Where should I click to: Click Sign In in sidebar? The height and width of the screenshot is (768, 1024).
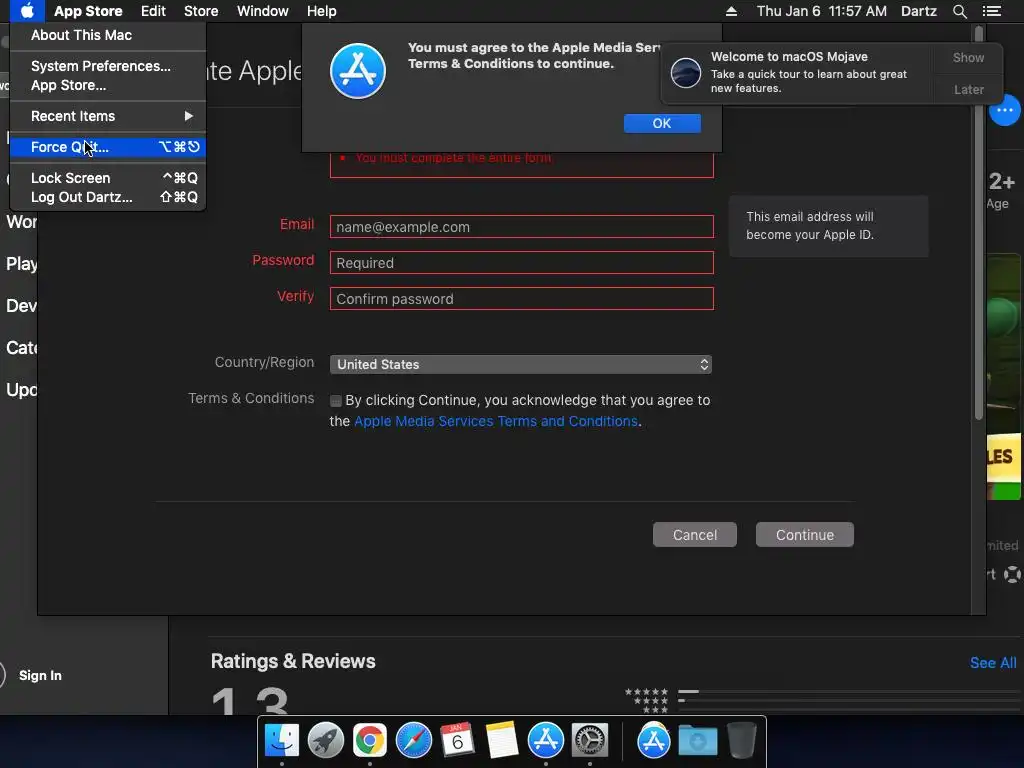pyautogui.click(x=40, y=675)
